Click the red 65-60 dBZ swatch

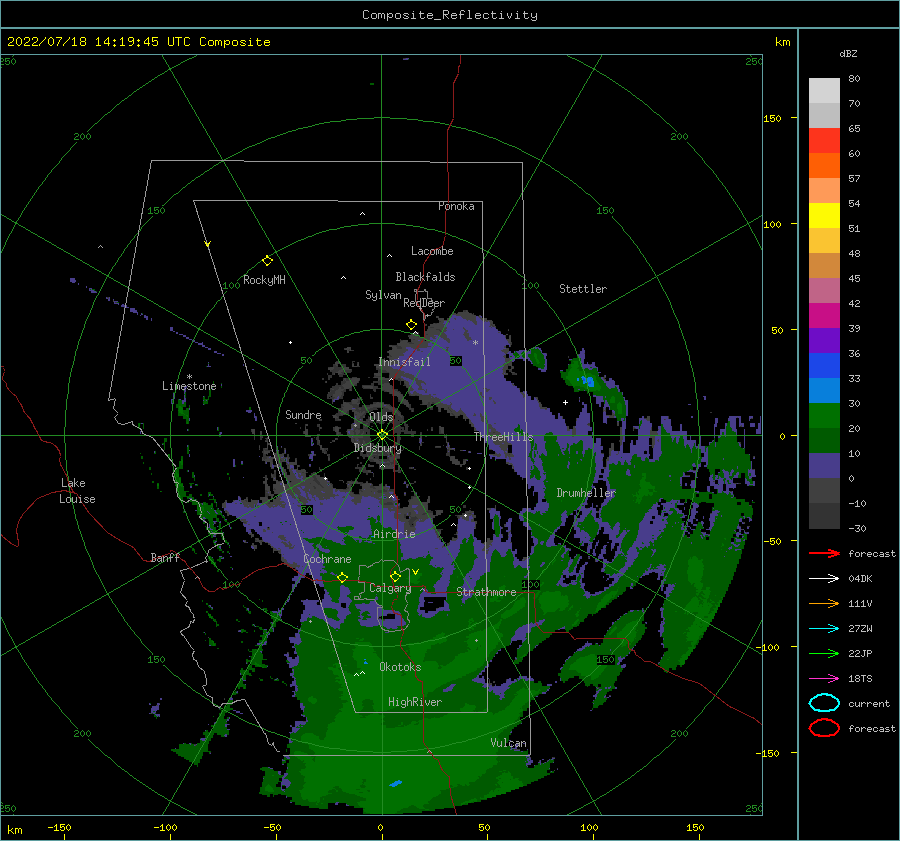(824, 140)
